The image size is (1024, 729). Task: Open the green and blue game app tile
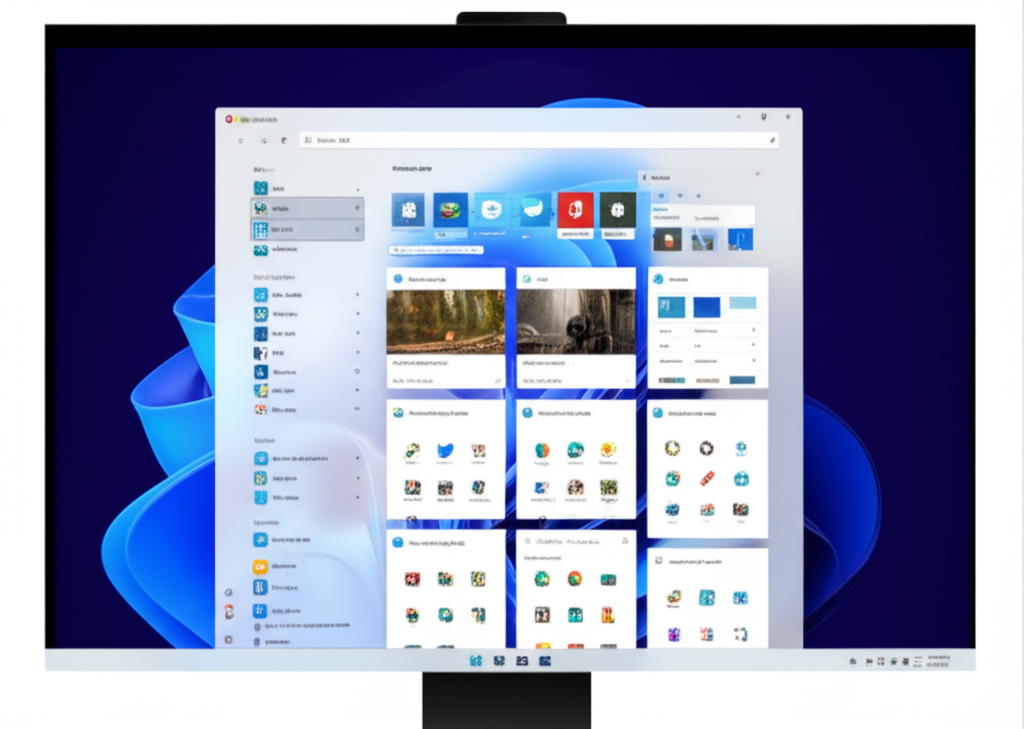(450, 210)
